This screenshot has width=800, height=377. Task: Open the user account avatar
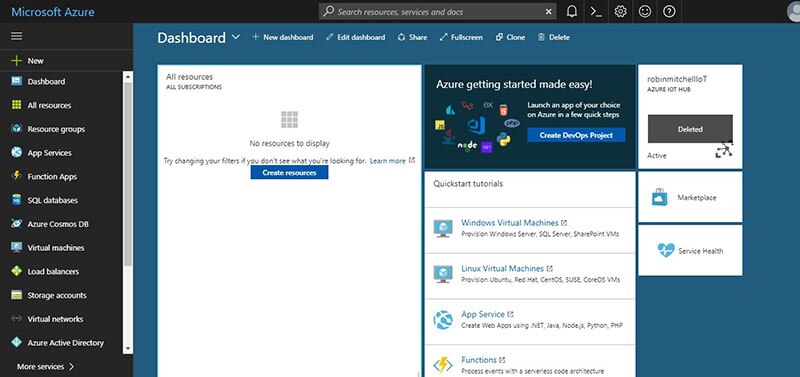pos(794,12)
